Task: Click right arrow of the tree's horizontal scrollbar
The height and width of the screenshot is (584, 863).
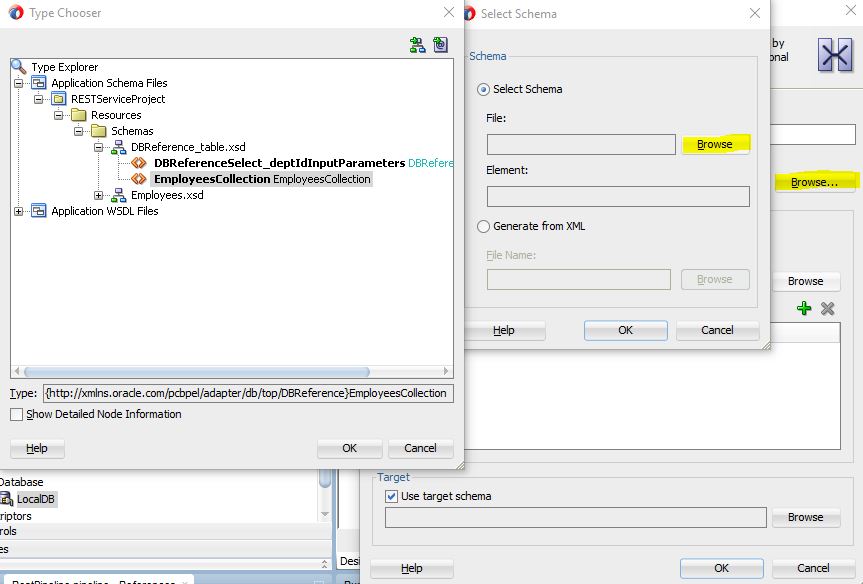Action: pyautogui.click(x=446, y=372)
